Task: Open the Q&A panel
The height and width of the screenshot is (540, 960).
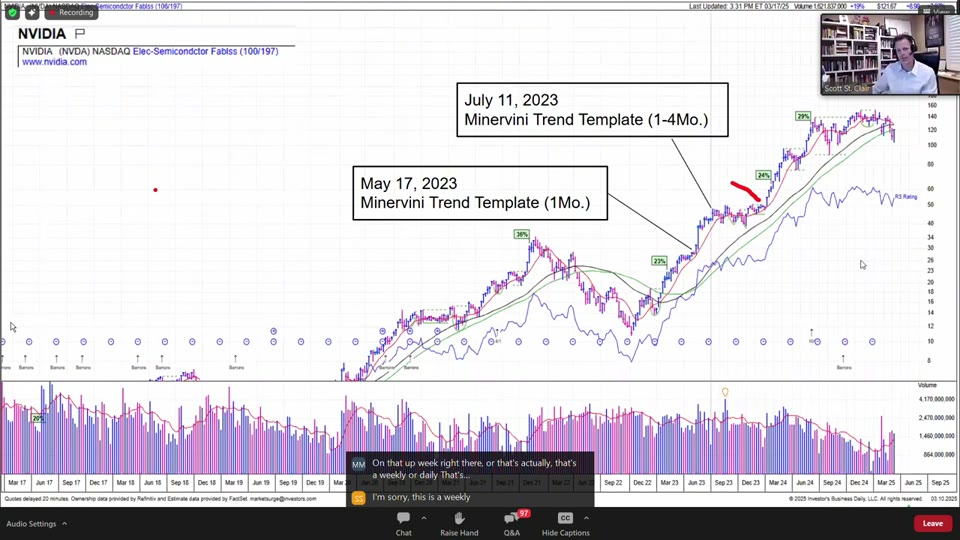Action: 512,523
